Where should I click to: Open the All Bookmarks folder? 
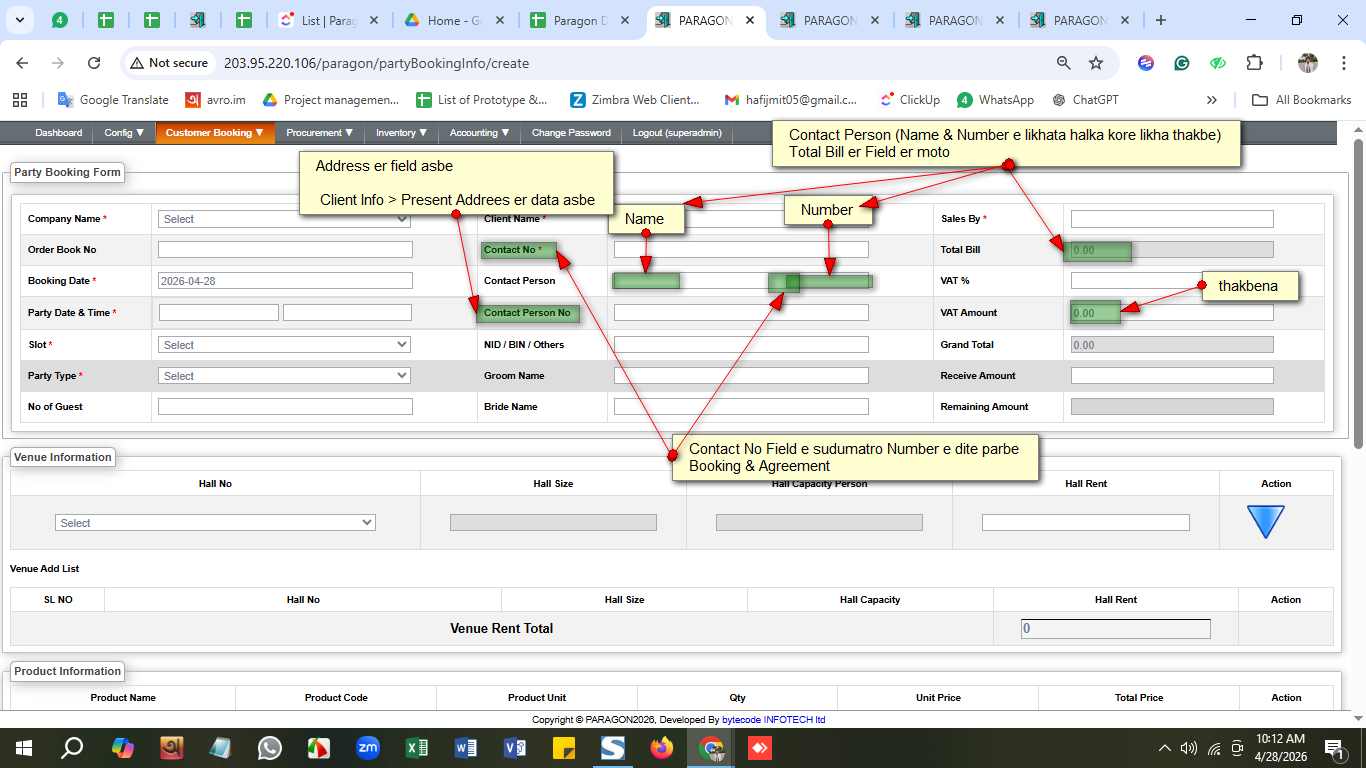(1301, 100)
